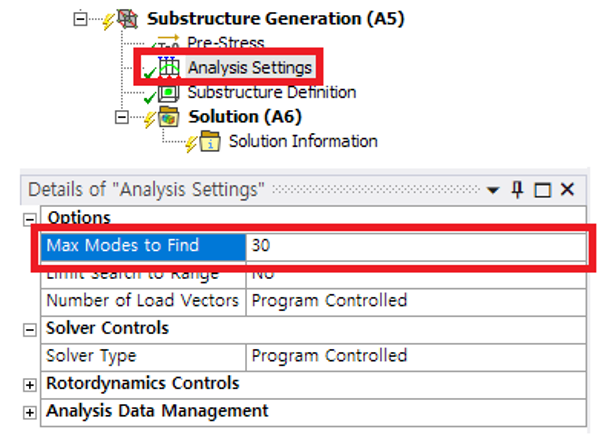Click the Substructure Generation (A5) node icon
Image resolution: width=604 pixels, height=438 pixels.
pos(128,18)
